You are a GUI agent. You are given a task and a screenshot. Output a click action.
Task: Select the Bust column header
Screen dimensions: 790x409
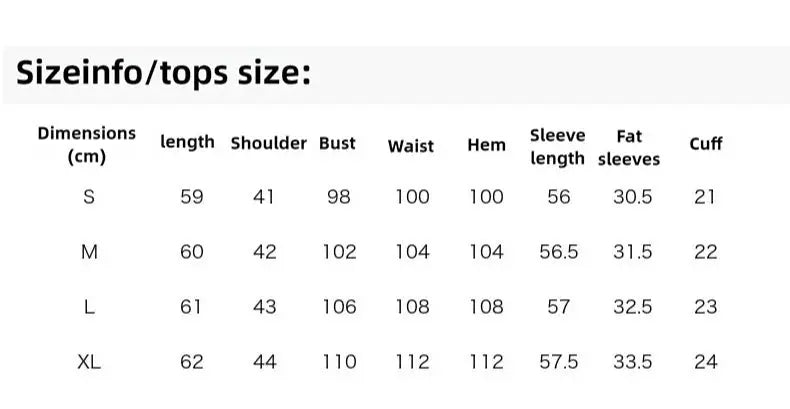tap(338, 143)
